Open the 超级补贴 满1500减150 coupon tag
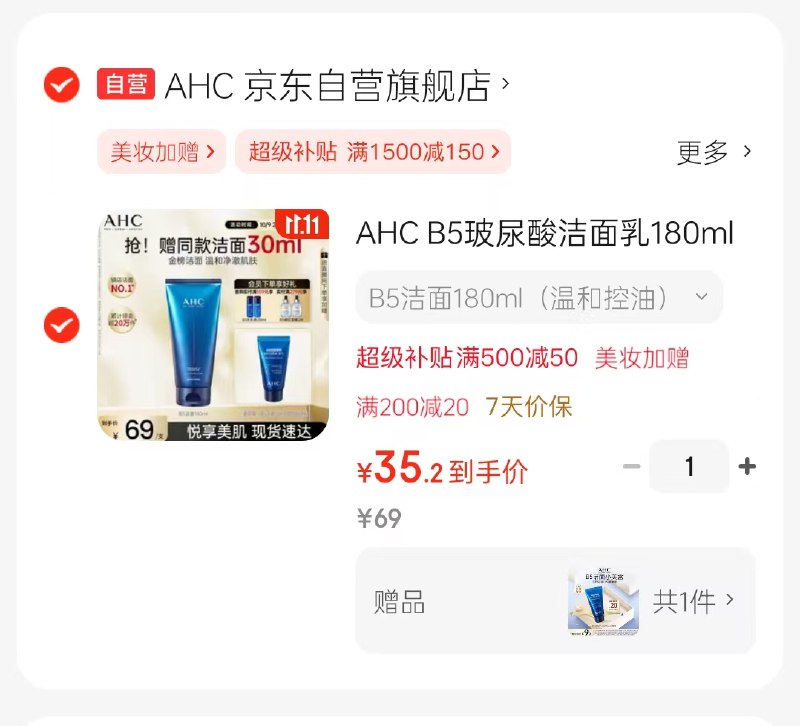The image size is (800, 726). [373, 152]
